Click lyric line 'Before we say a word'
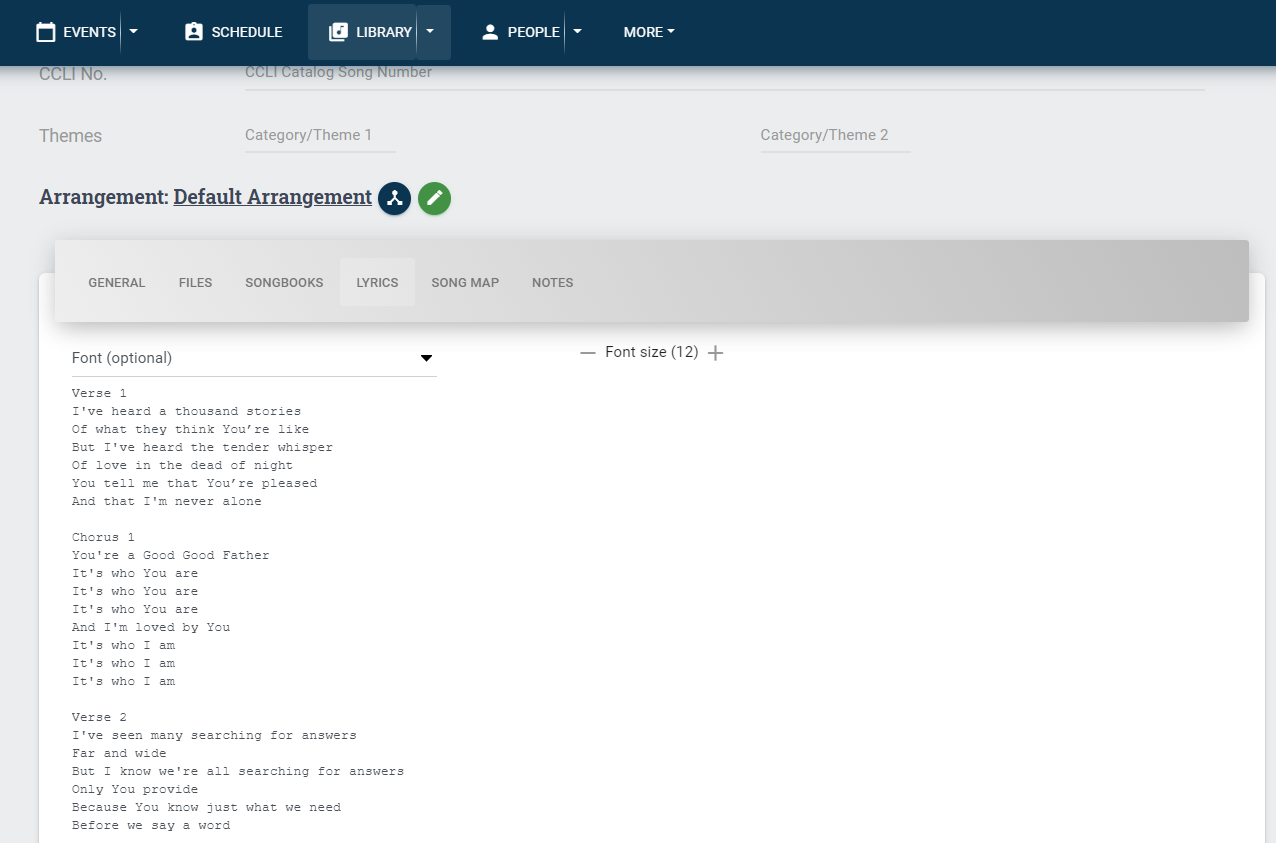The height and width of the screenshot is (843, 1276). [x=151, y=826]
